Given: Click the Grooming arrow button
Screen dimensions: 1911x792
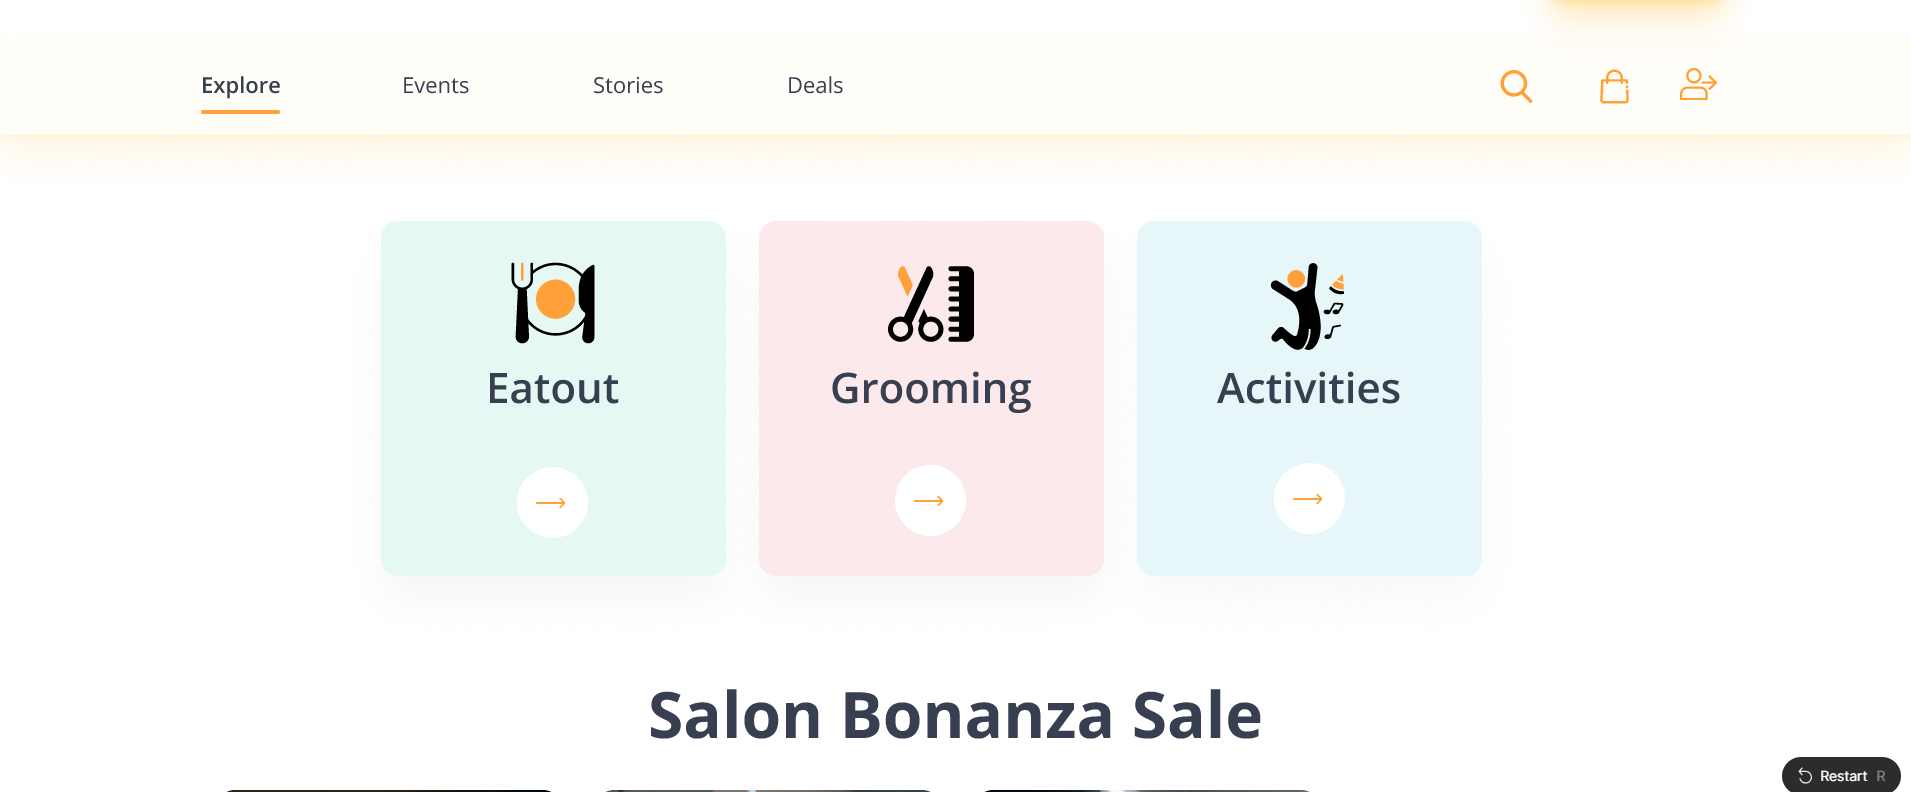Looking at the screenshot, I should 930,500.
